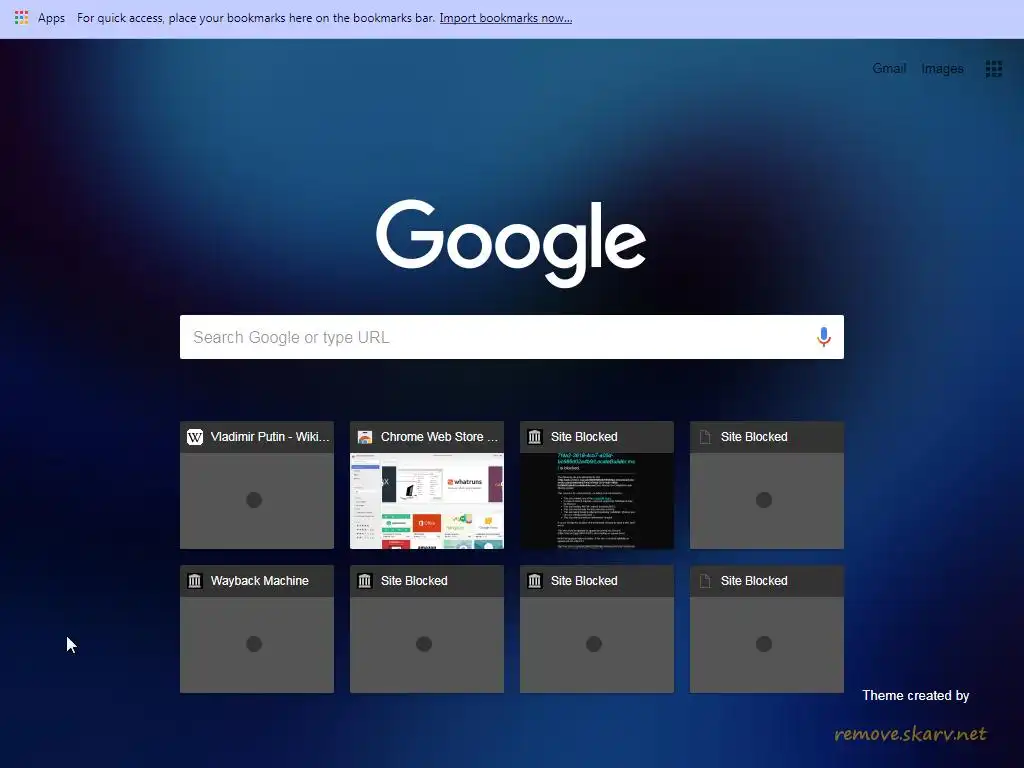
Task: Open the Chrome Web Store thumbnail preview
Action: 426,501
